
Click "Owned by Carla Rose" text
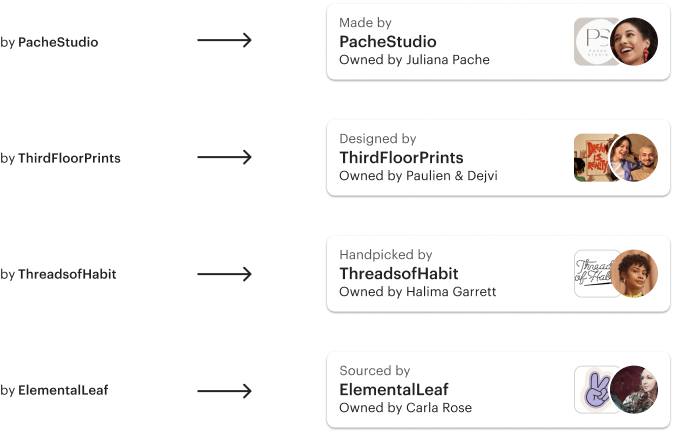[405, 408]
